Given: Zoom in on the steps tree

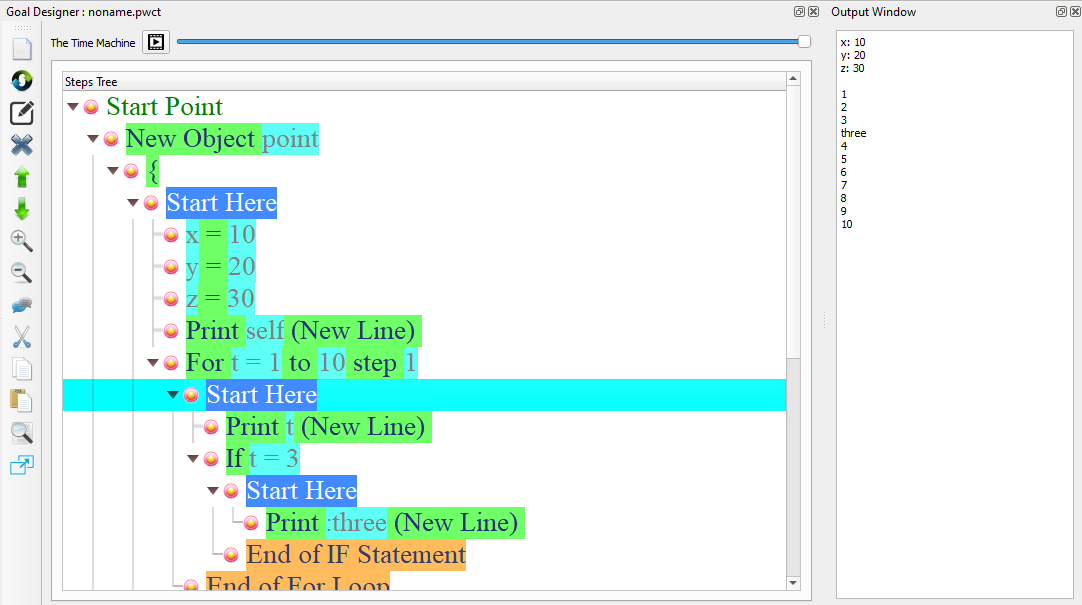Looking at the screenshot, I should (x=21, y=241).
